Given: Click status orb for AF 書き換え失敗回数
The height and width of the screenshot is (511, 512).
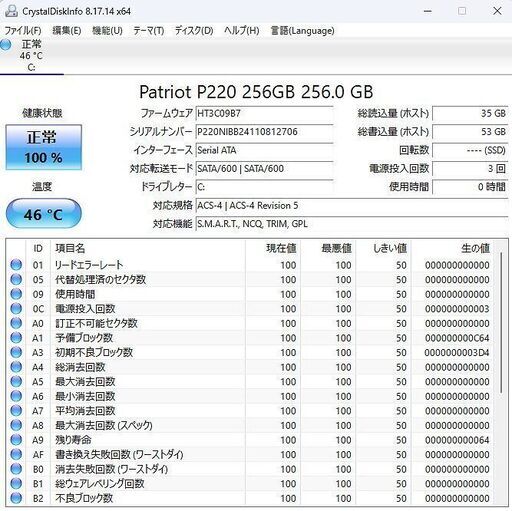Looking at the screenshot, I should [16, 454].
